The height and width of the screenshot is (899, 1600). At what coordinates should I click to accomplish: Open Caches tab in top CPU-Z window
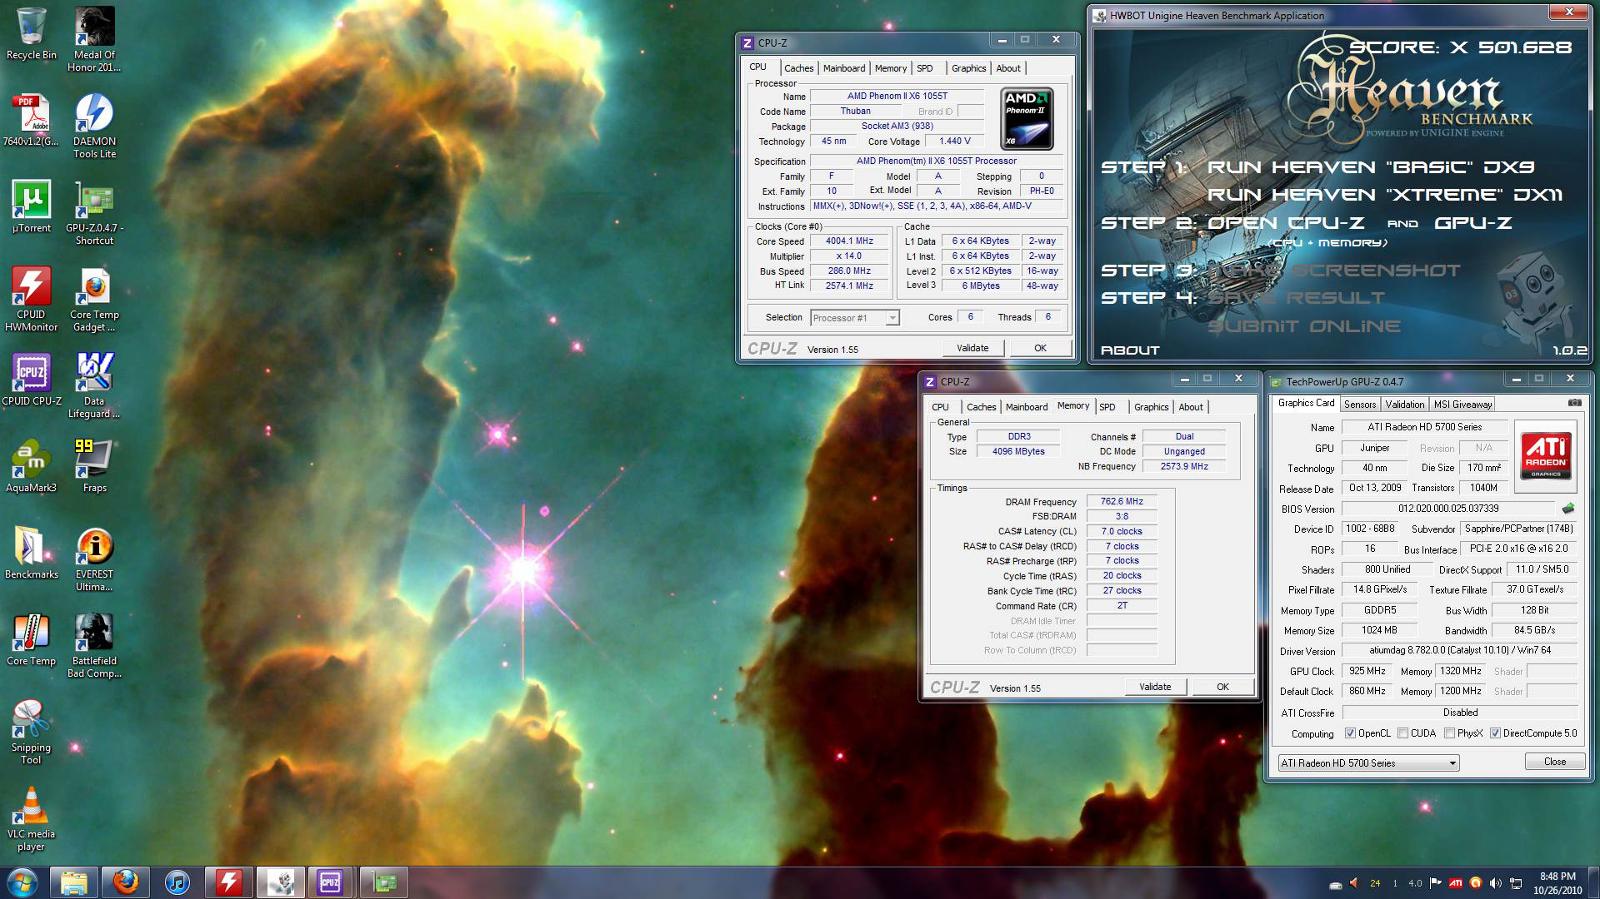point(799,68)
